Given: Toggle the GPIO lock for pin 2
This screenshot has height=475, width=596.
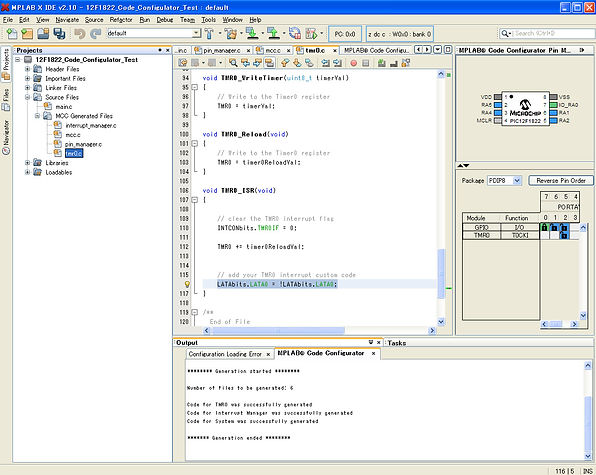Looking at the screenshot, I should coord(564,227).
